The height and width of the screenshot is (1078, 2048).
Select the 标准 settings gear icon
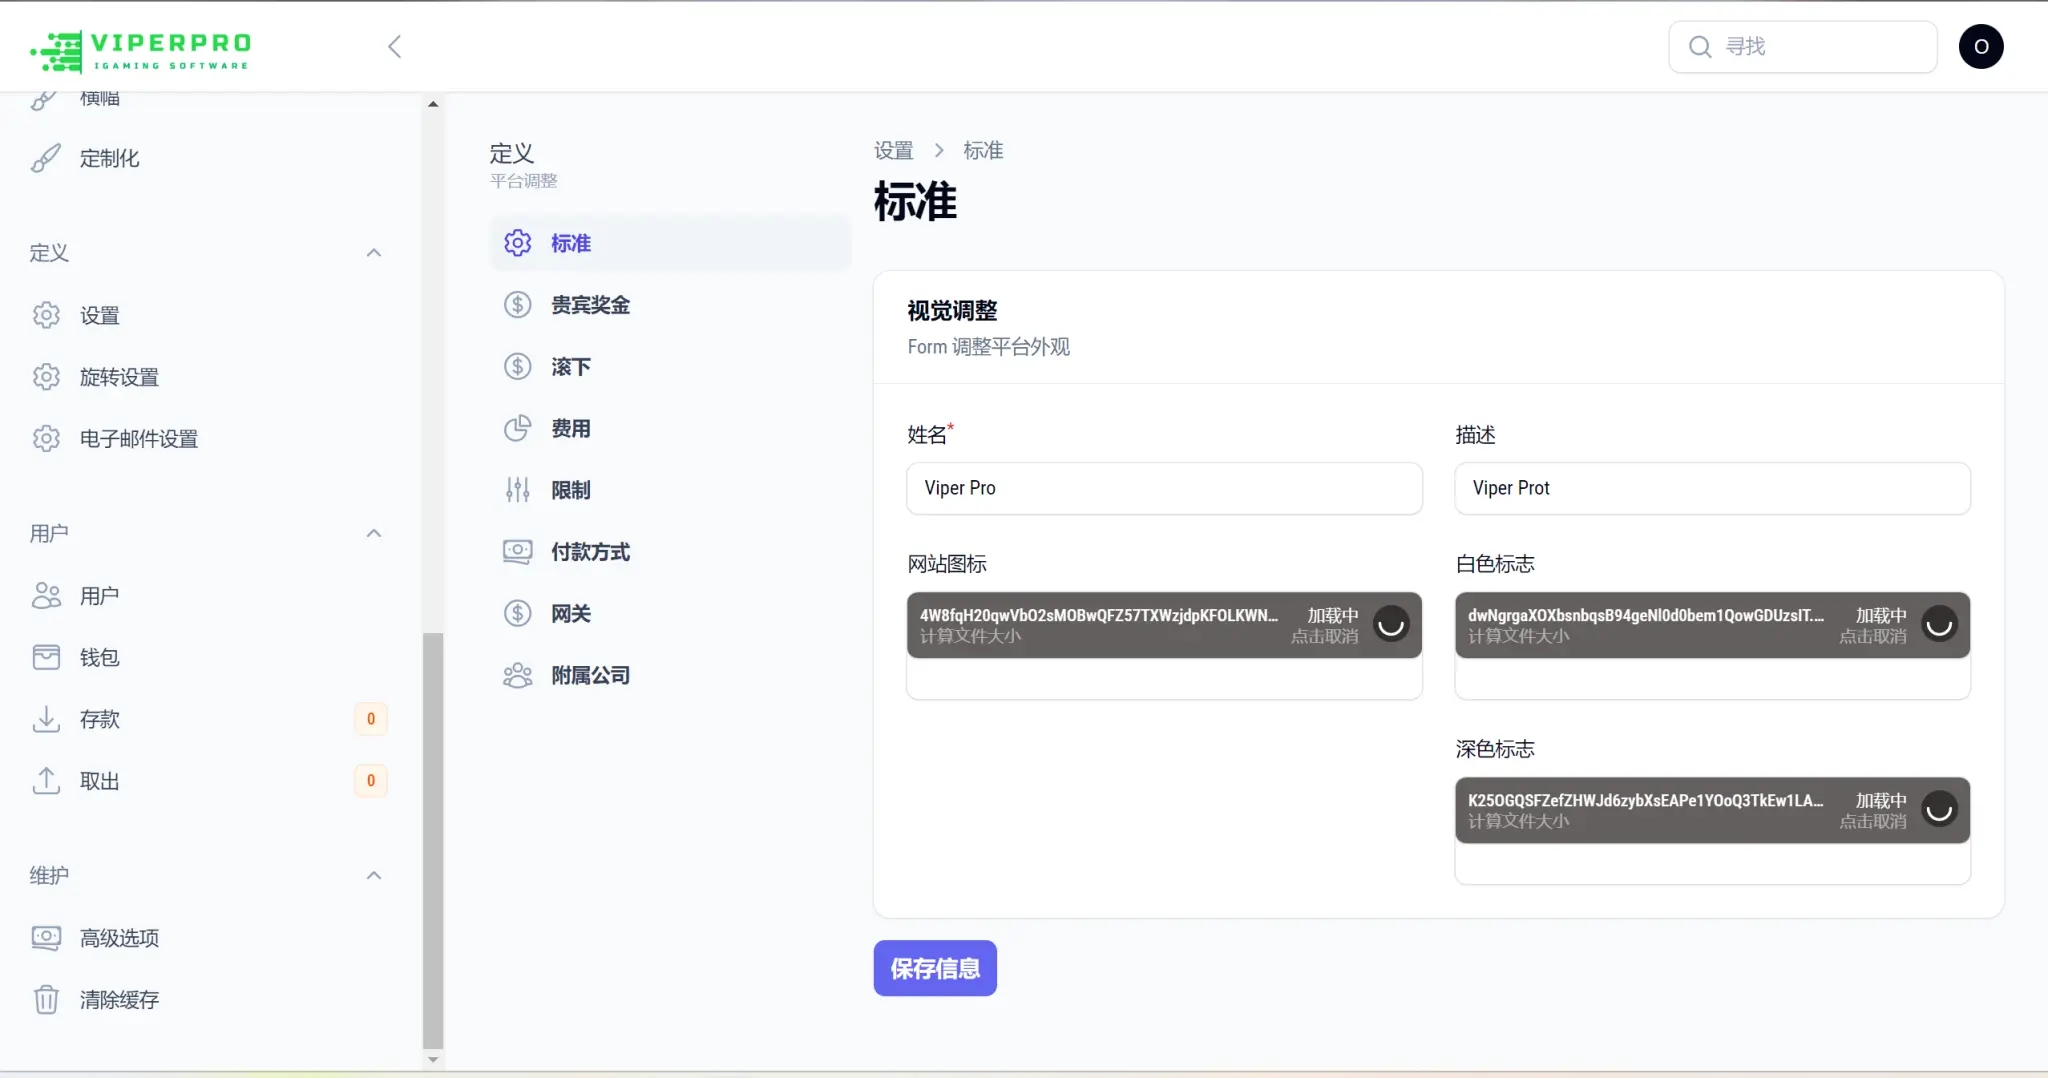pos(517,242)
